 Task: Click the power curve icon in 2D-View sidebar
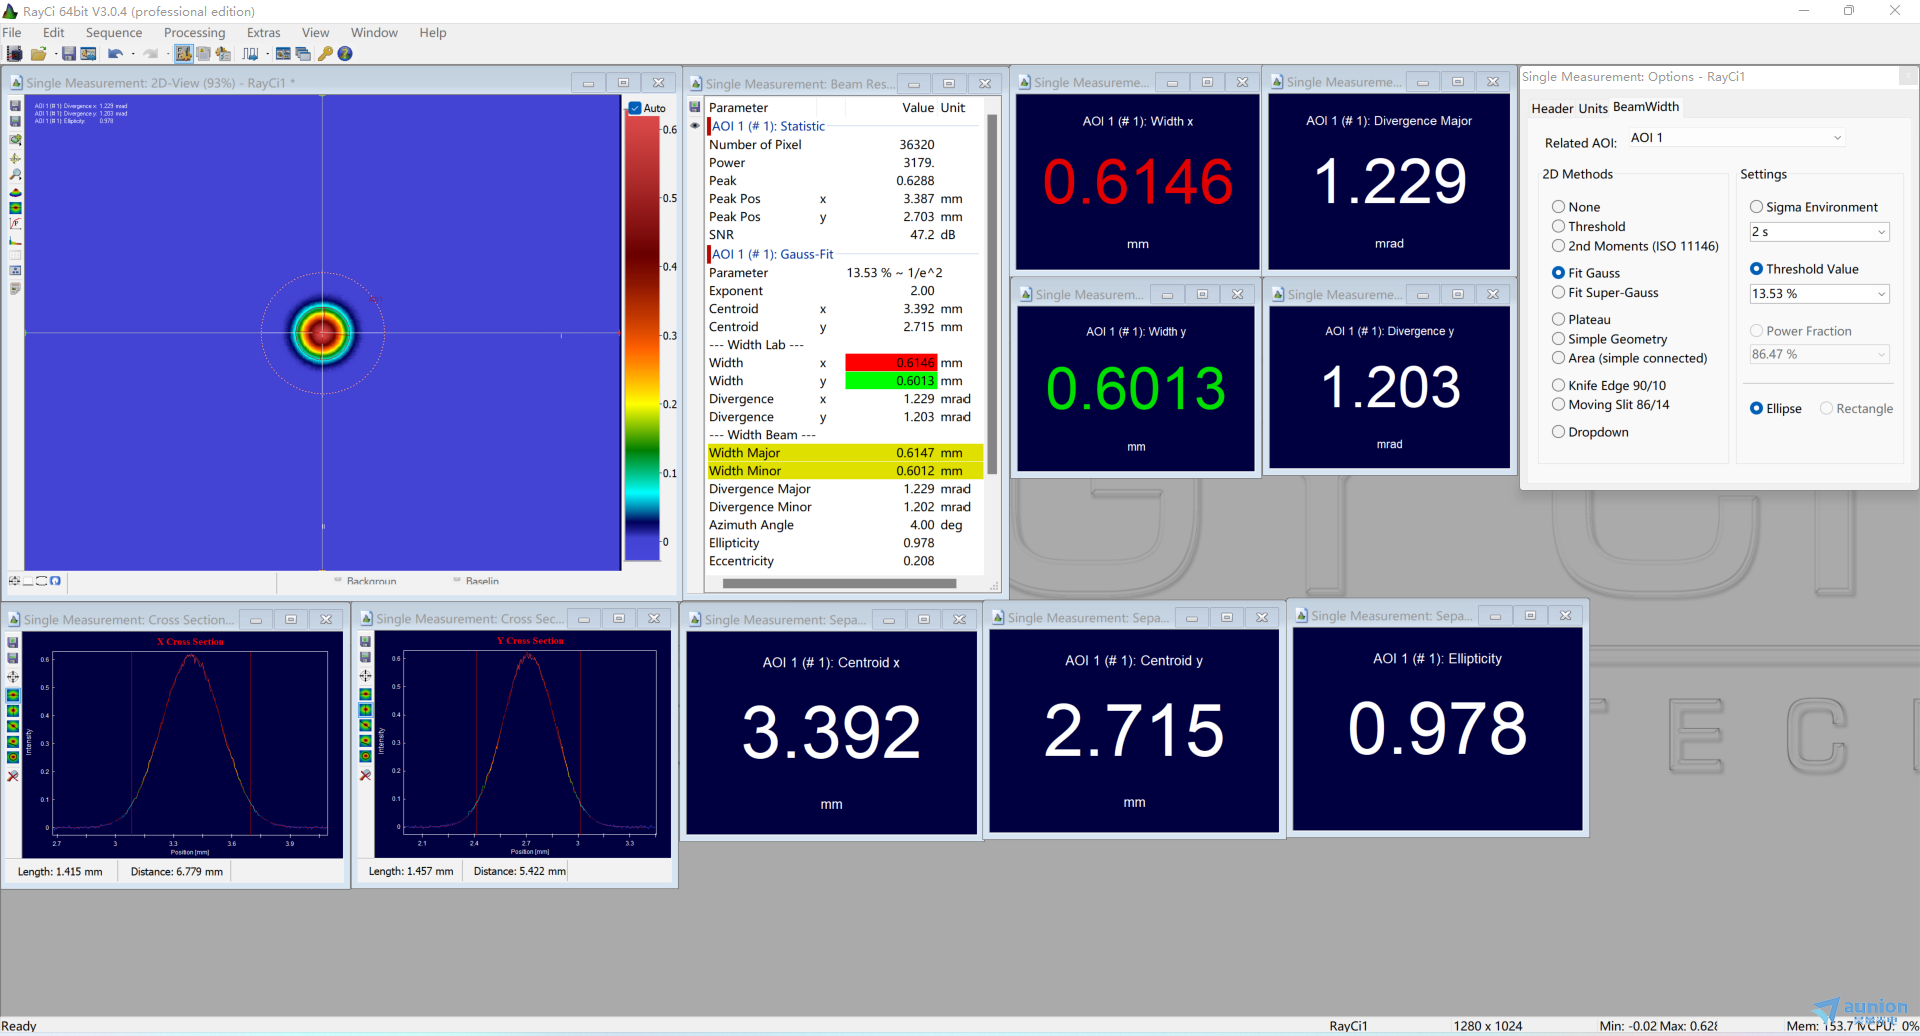coord(15,224)
